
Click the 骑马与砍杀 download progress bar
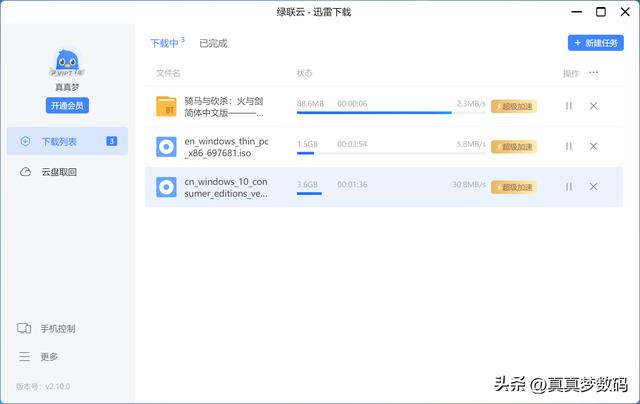[x=391, y=112]
